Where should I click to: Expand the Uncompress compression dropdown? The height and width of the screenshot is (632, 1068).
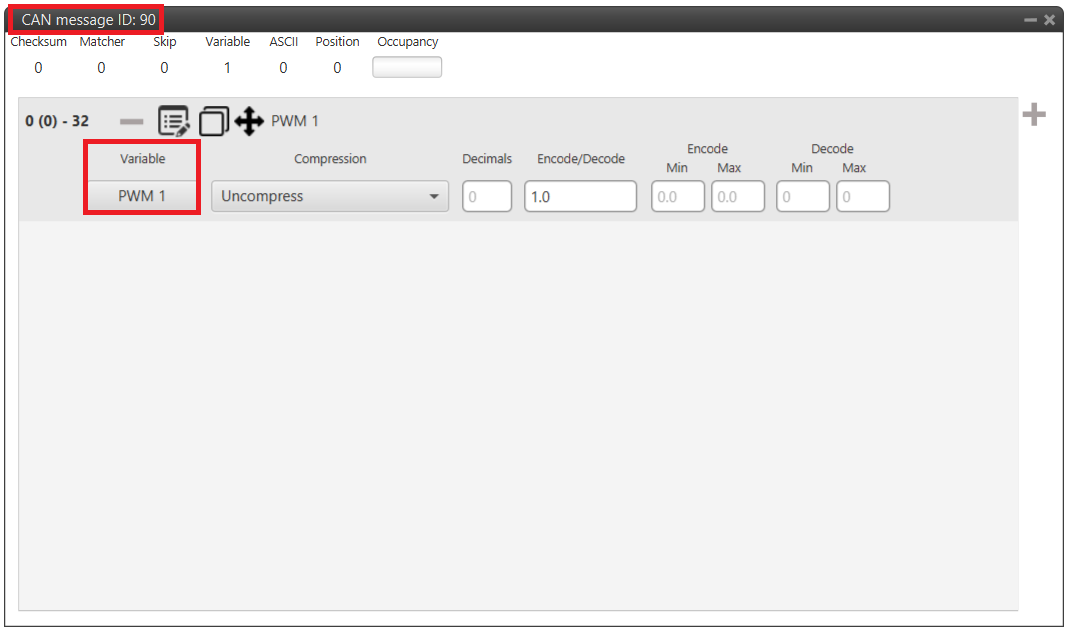point(329,196)
